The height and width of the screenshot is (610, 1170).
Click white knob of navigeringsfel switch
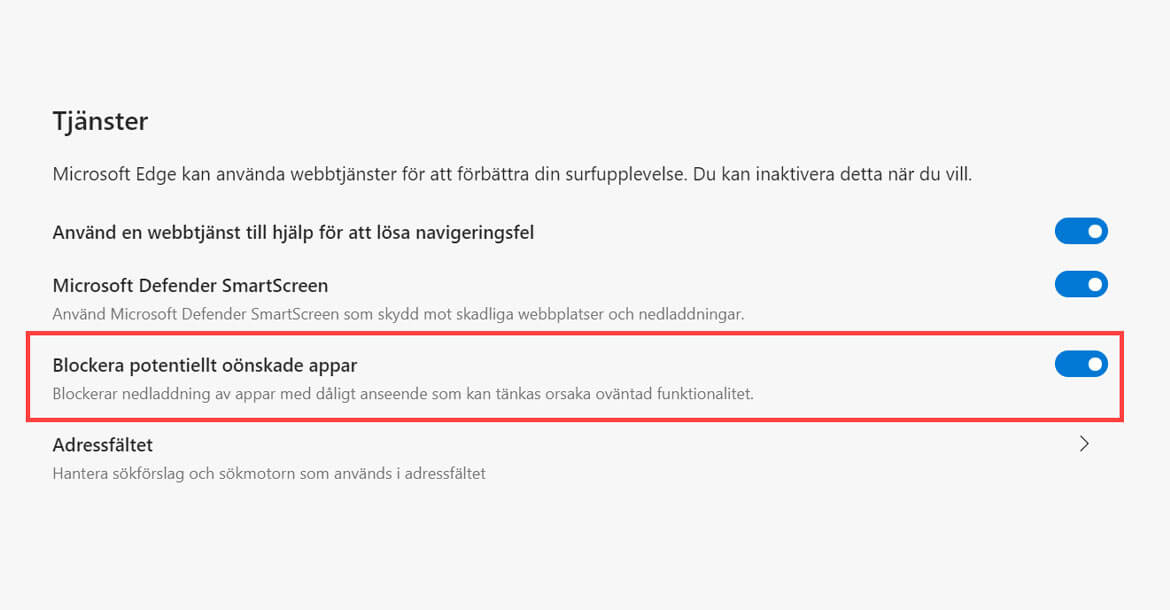click(1095, 232)
